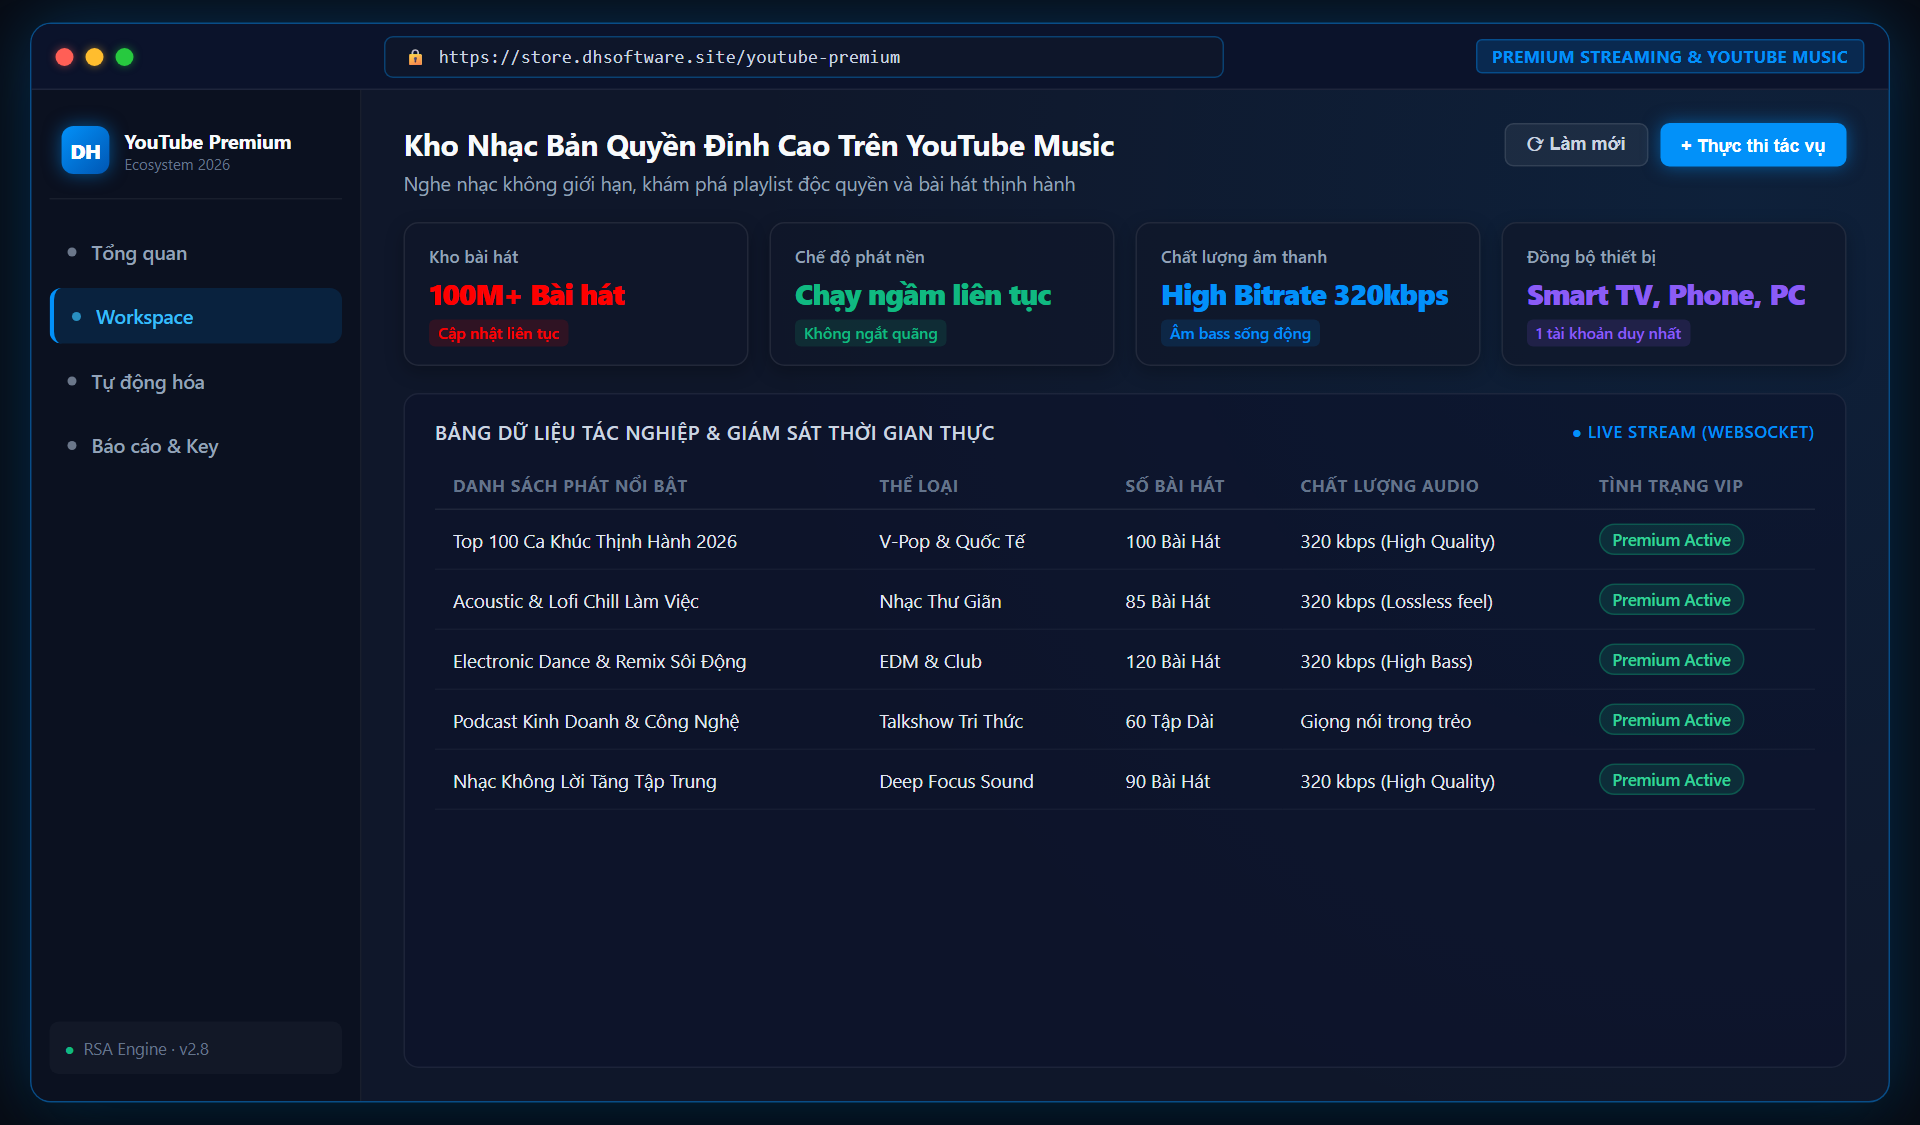
Task: Click the CHẤT LƯỢNG AUDIO column header
Action: pos(1389,486)
